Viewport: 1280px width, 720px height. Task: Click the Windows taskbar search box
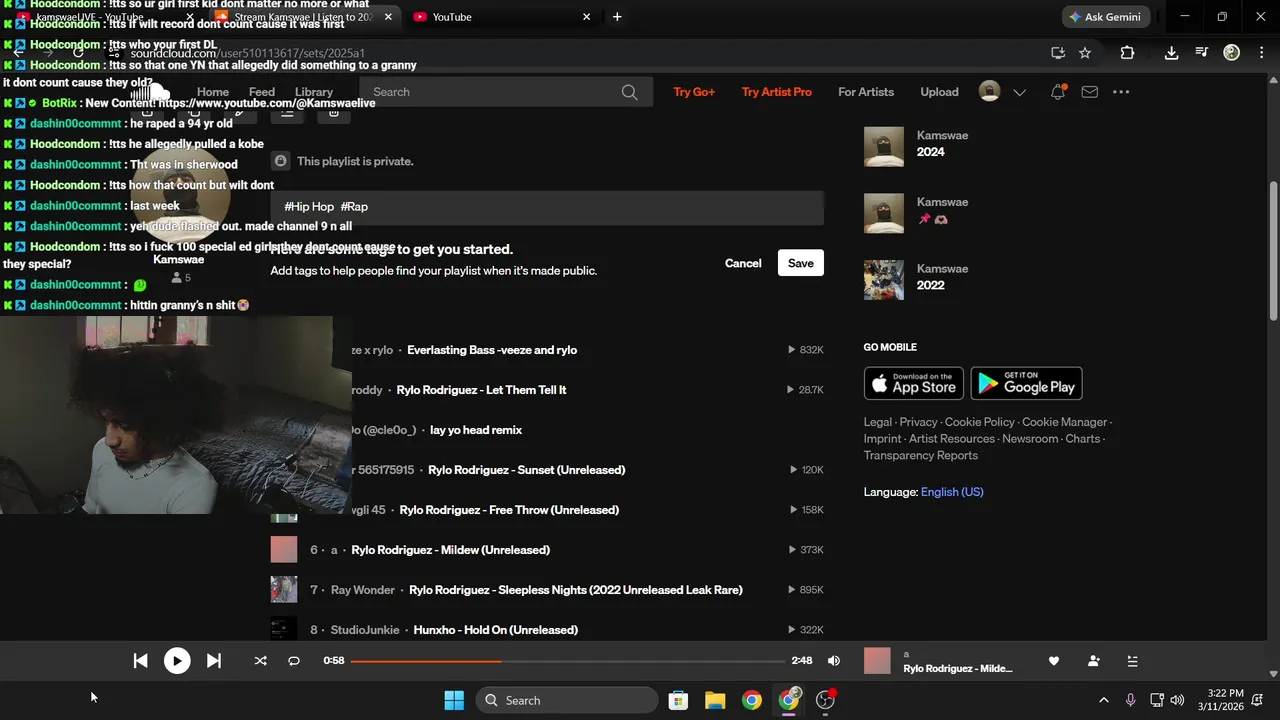pyautogui.click(x=566, y=700)
